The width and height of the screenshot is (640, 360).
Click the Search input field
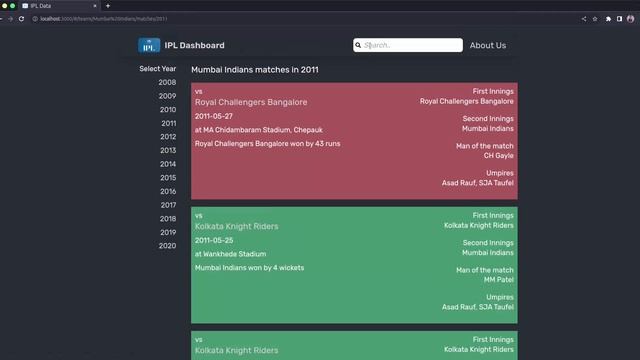pos(408,45)
